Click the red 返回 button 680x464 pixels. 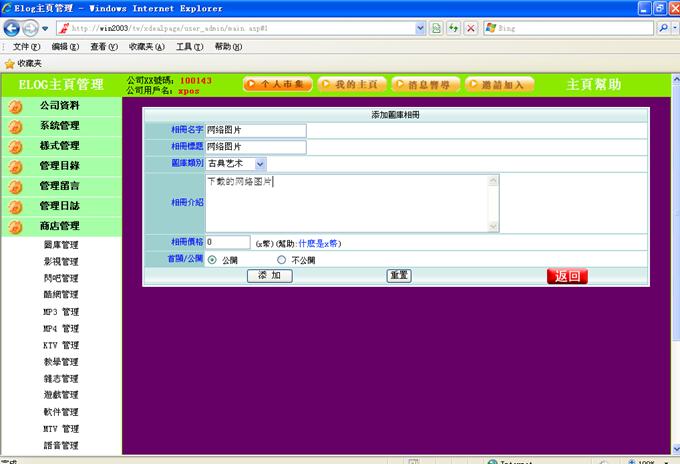tap(567, 276)
